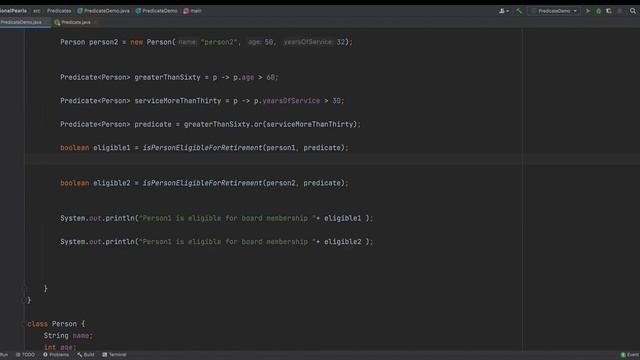Place cursor on the empty highlighted line

coord(273,160)
